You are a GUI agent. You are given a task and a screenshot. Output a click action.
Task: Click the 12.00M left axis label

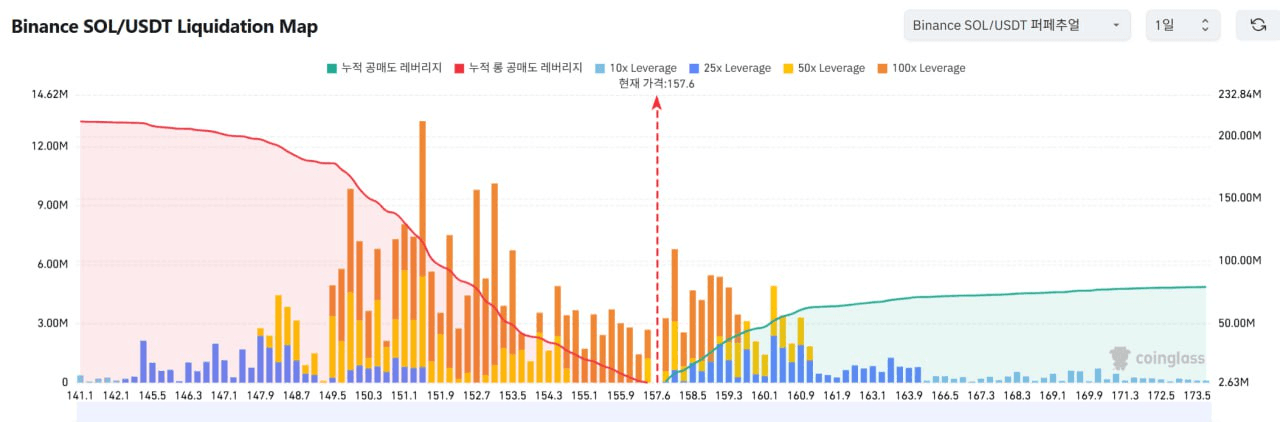point(50,146)
